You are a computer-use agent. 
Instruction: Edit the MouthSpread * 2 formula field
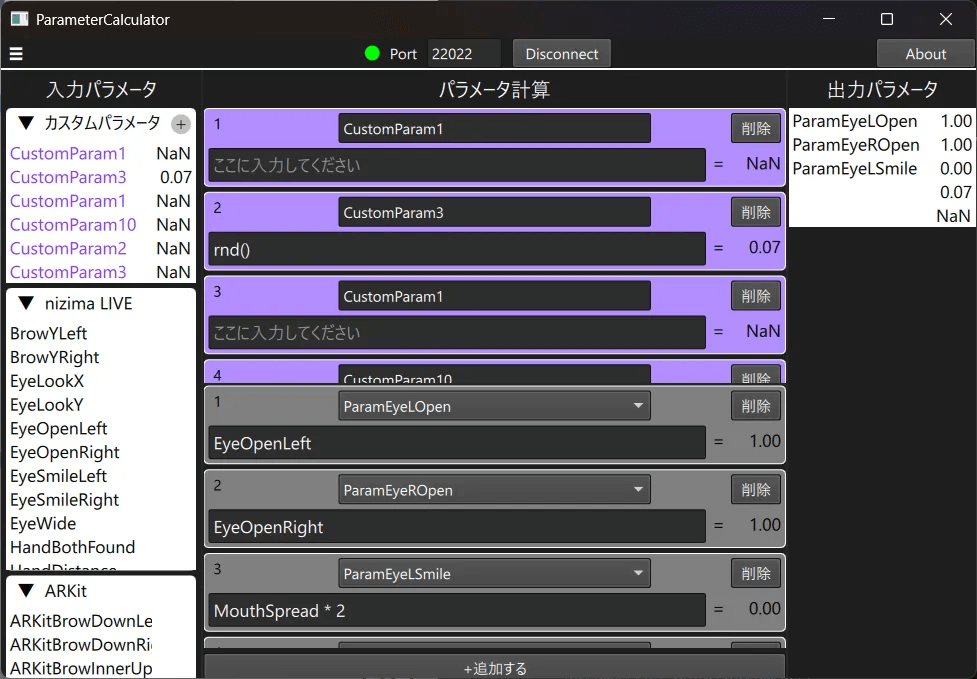point(457,610)
